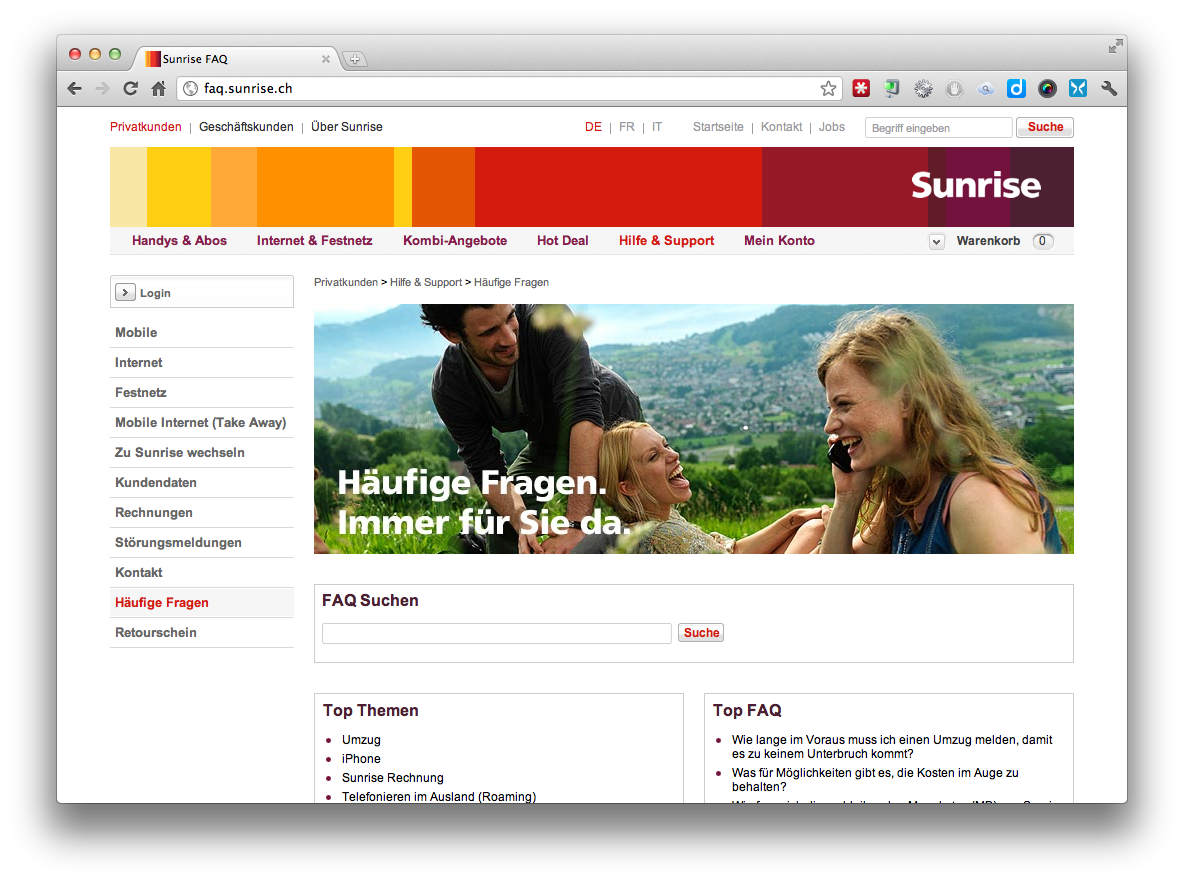Open Mobile in the left sidebar
The height and width of the screenshot is (882, 1184).
click(202, 332)
